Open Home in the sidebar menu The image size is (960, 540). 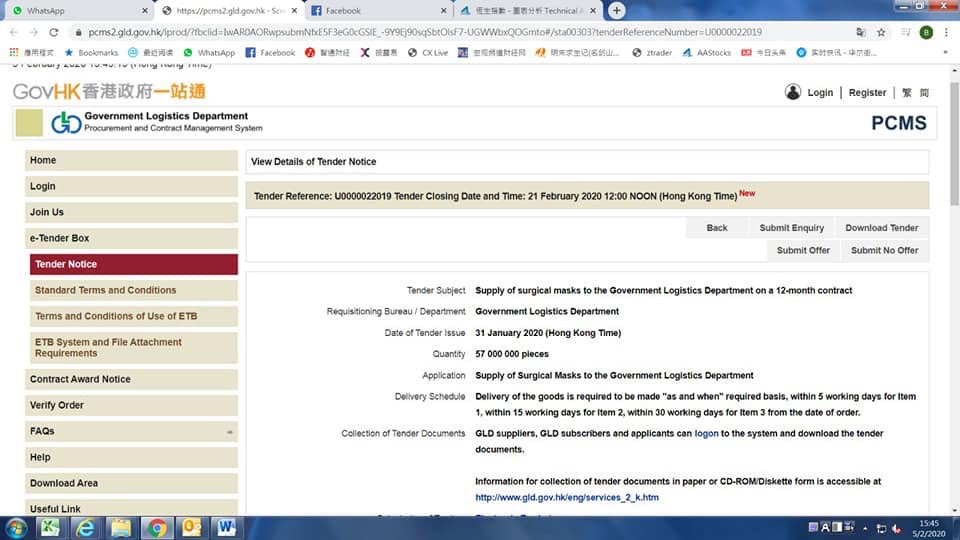[x=131, y=160]
